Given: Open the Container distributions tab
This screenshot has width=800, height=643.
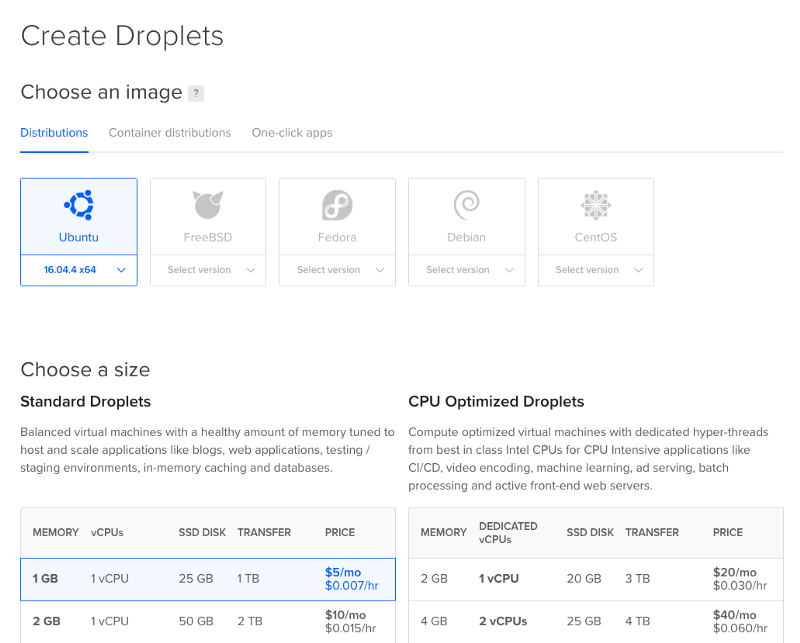Looking at the screenshot, I should [x=170, y=133].
